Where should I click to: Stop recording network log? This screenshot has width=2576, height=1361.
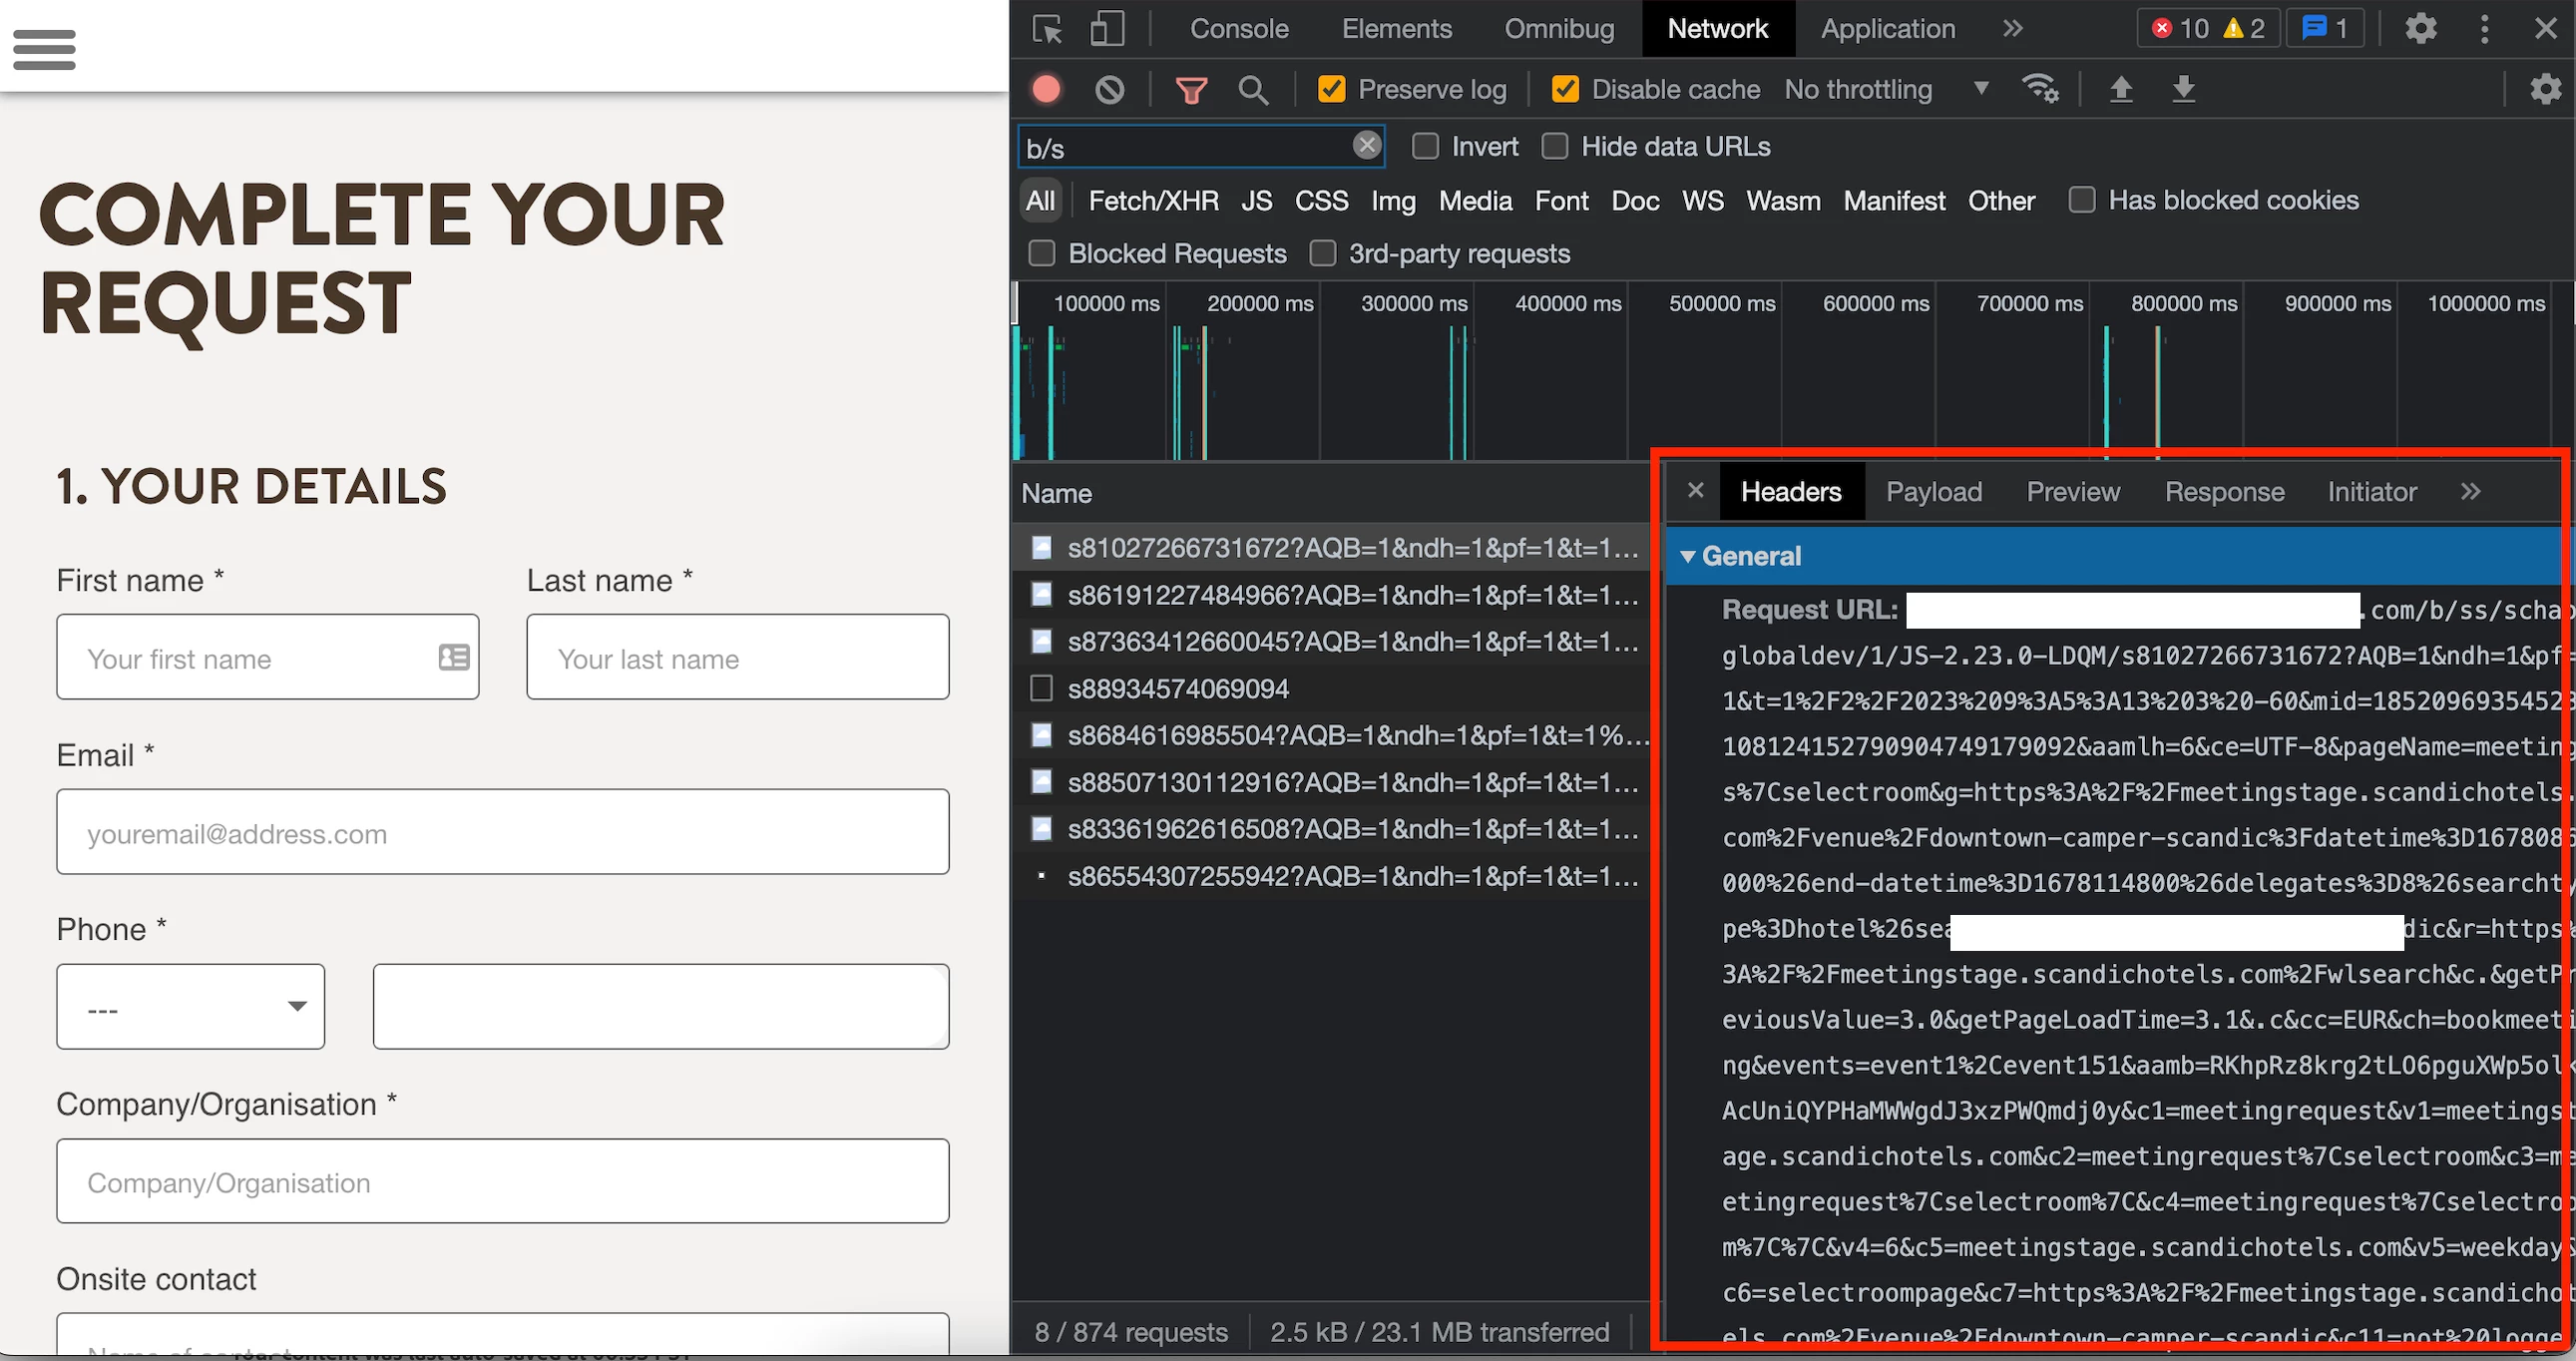point(1046,90)
